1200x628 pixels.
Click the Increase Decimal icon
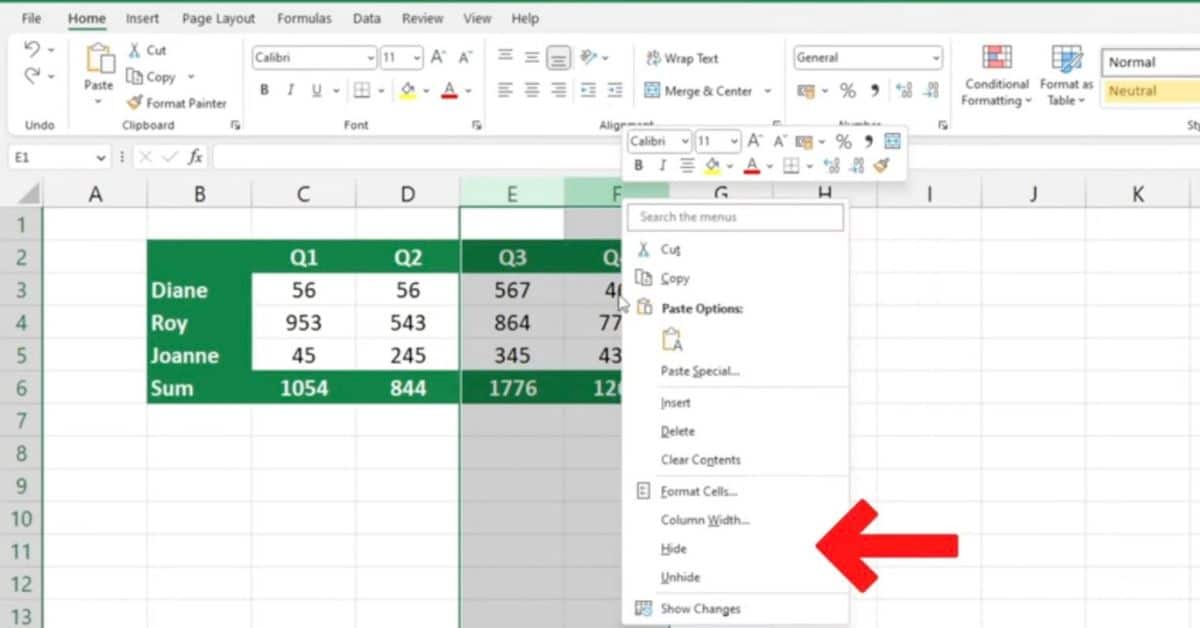(905, 90)
